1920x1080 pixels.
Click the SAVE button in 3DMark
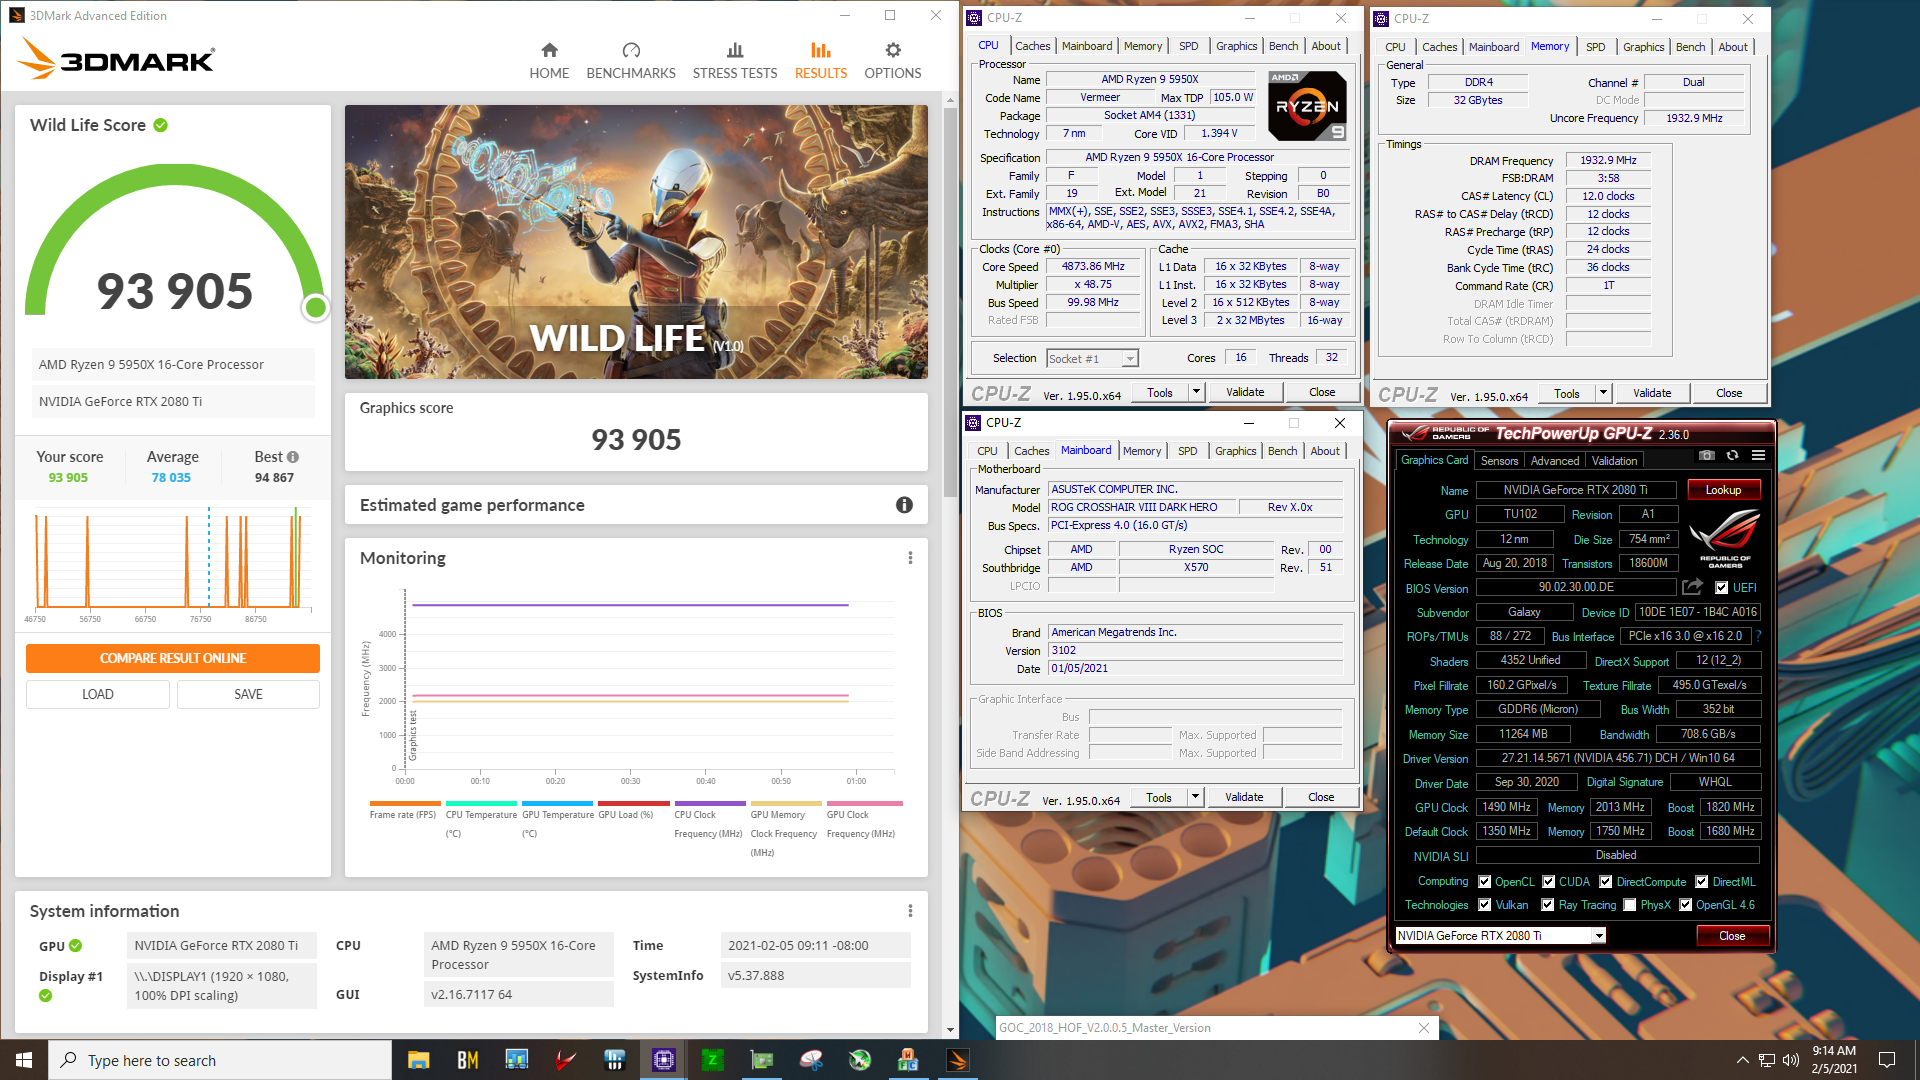(x=248, y=694)
